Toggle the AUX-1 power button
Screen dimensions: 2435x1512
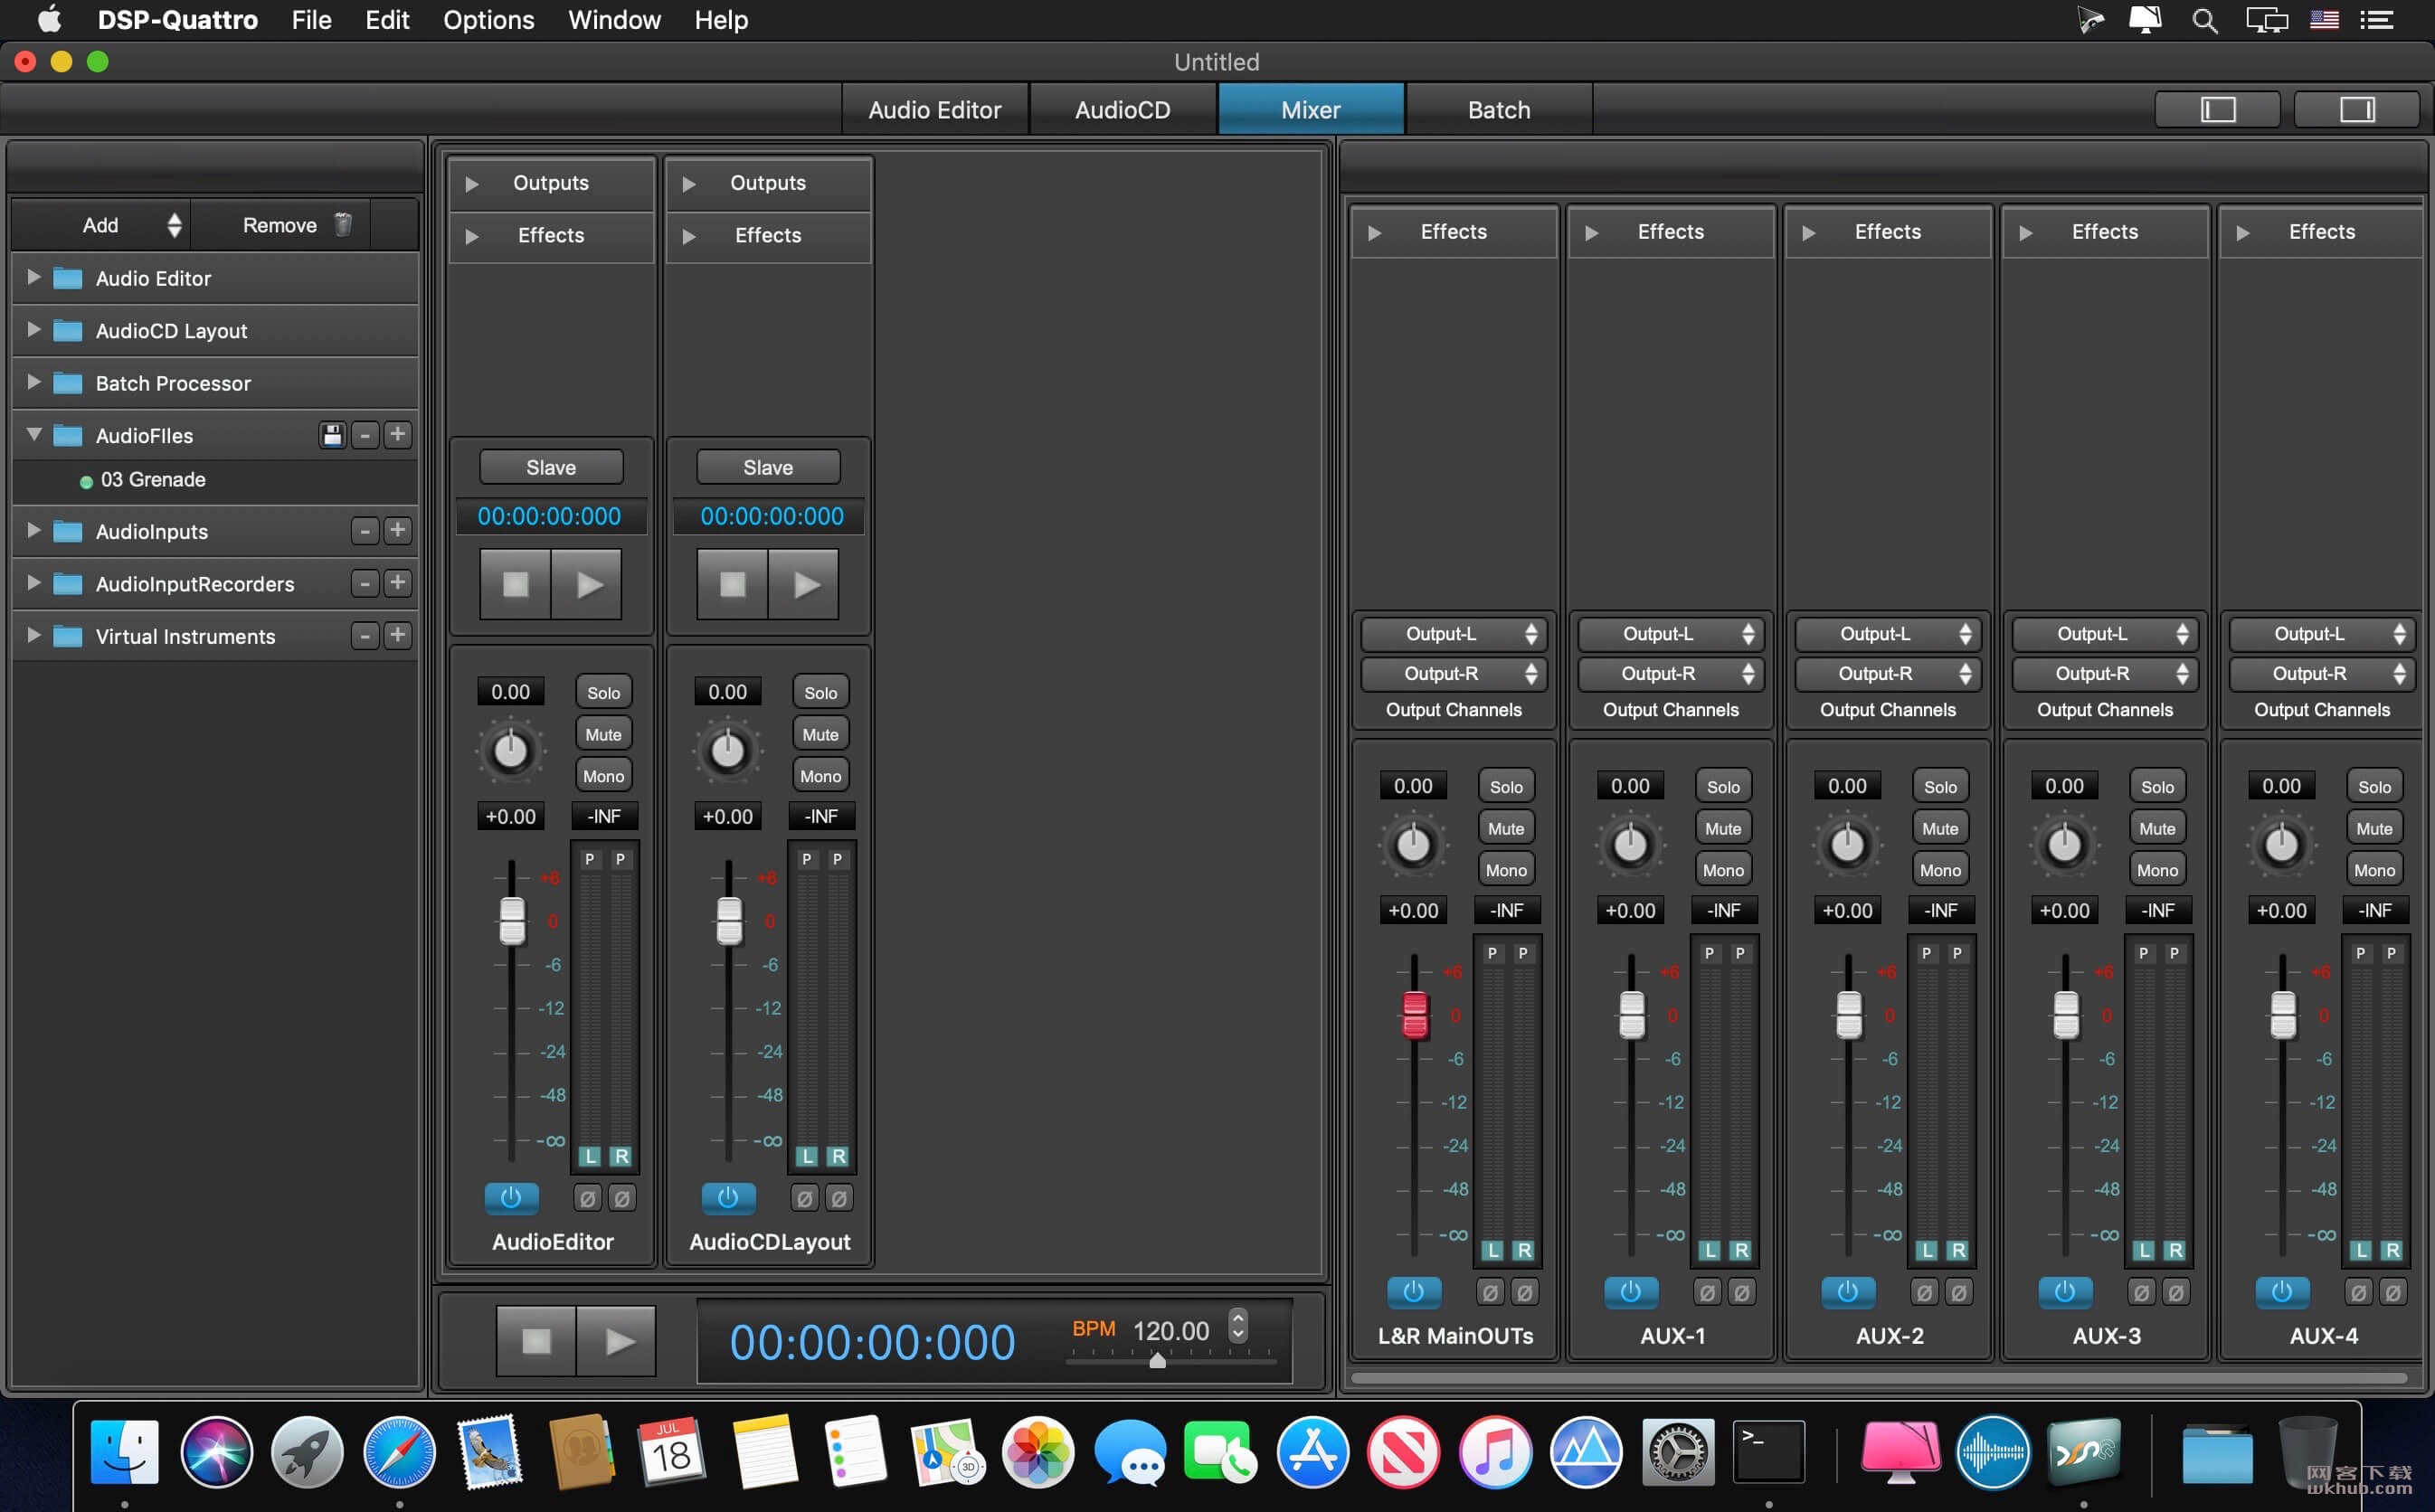(1630, 1291)
